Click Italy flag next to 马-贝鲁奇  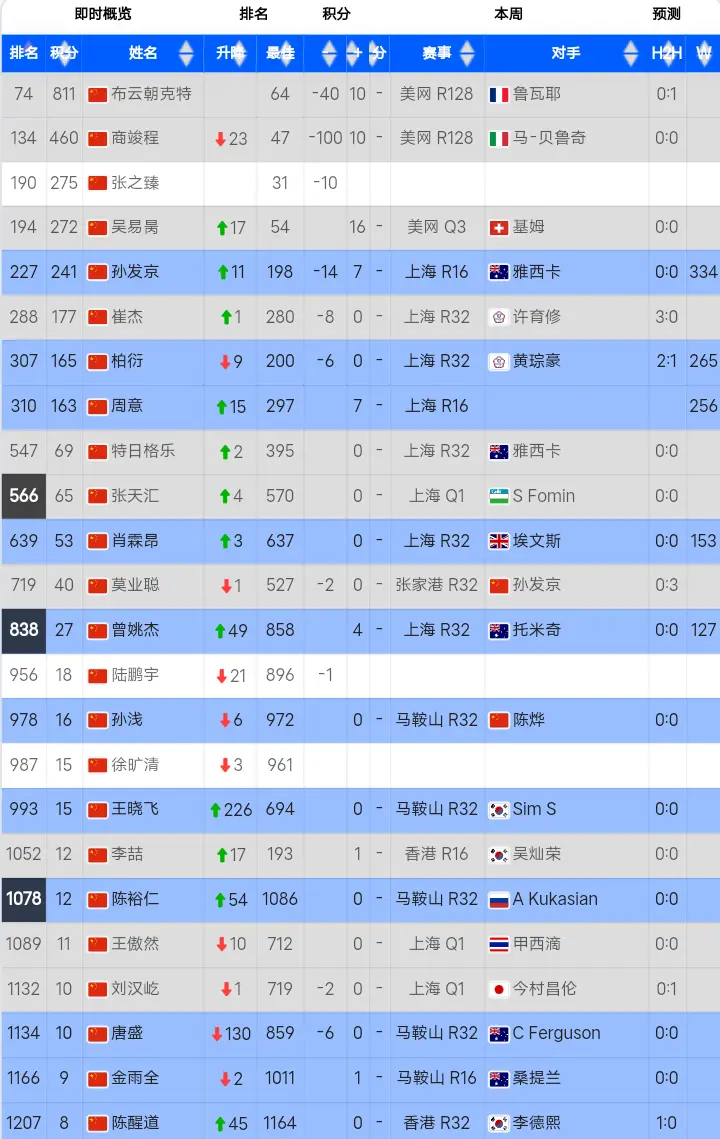499,139
